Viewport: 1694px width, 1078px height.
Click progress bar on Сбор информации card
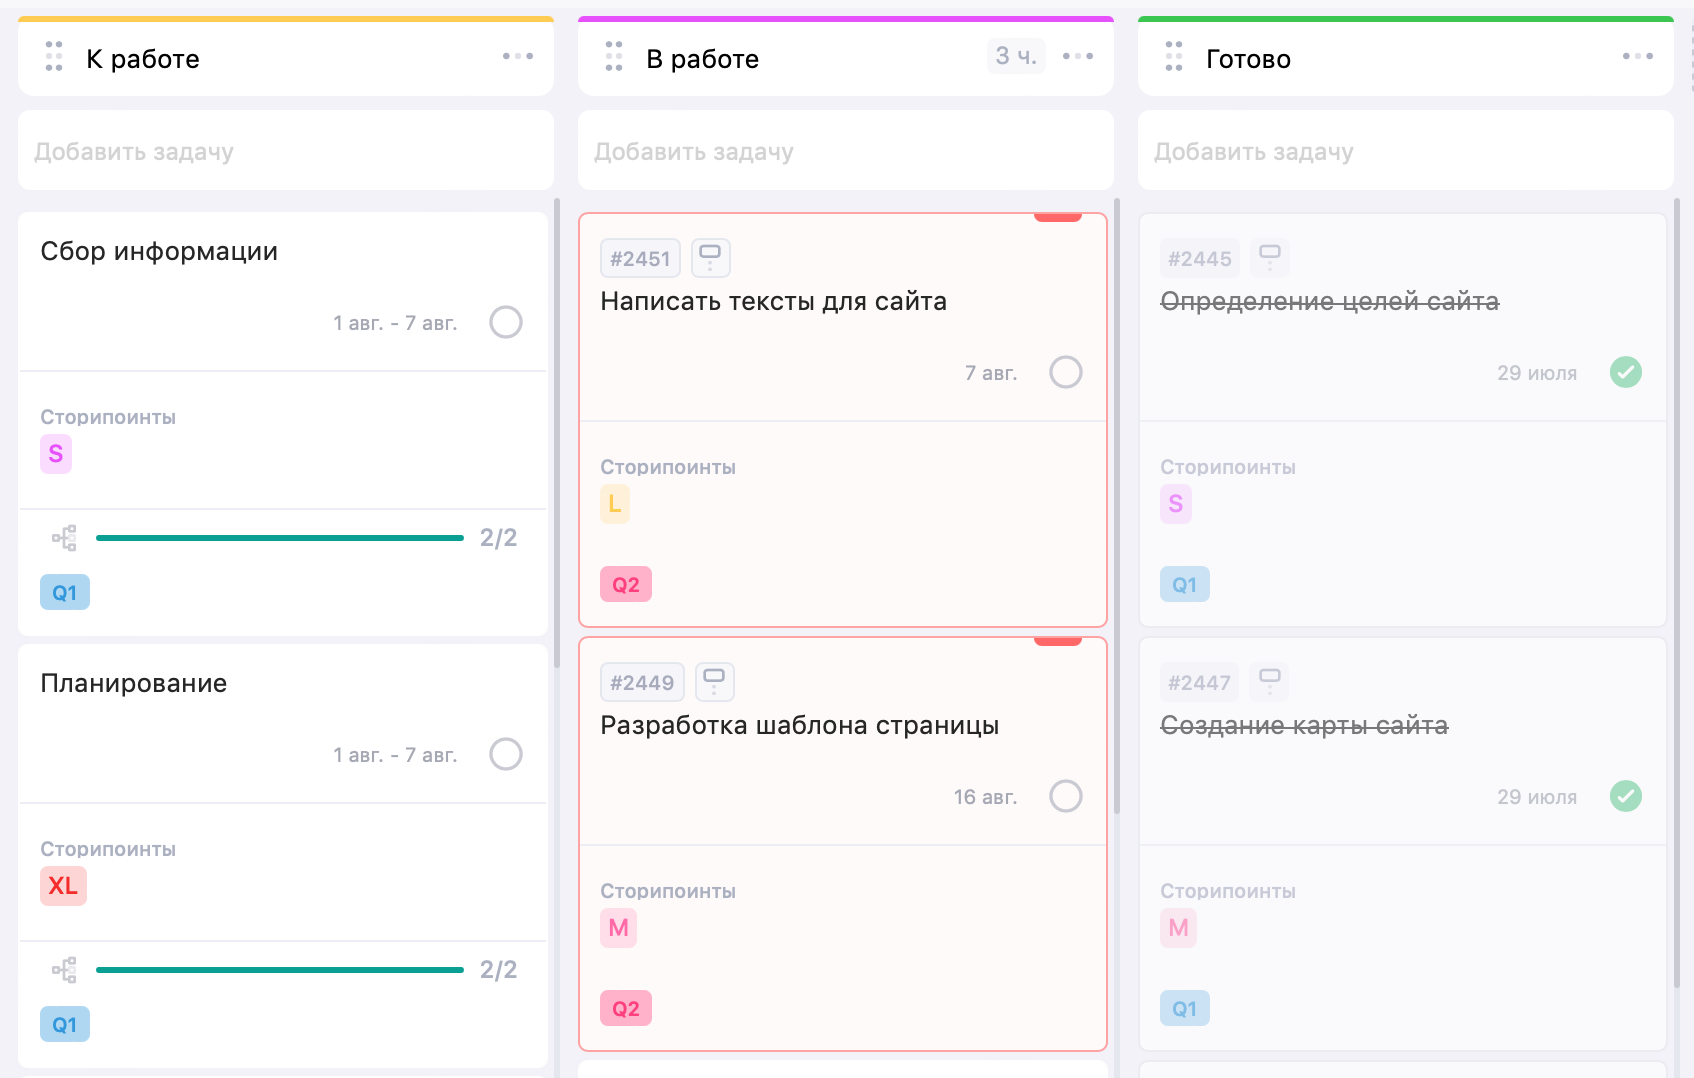280,538
